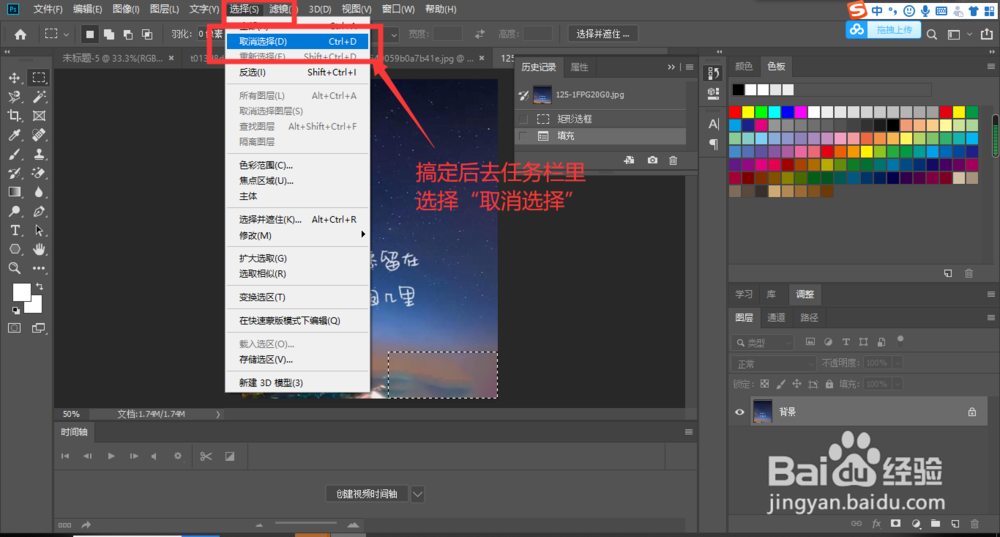Click the share icon at top right
This screenshot has height=537, width=1000.
(987, 34)
